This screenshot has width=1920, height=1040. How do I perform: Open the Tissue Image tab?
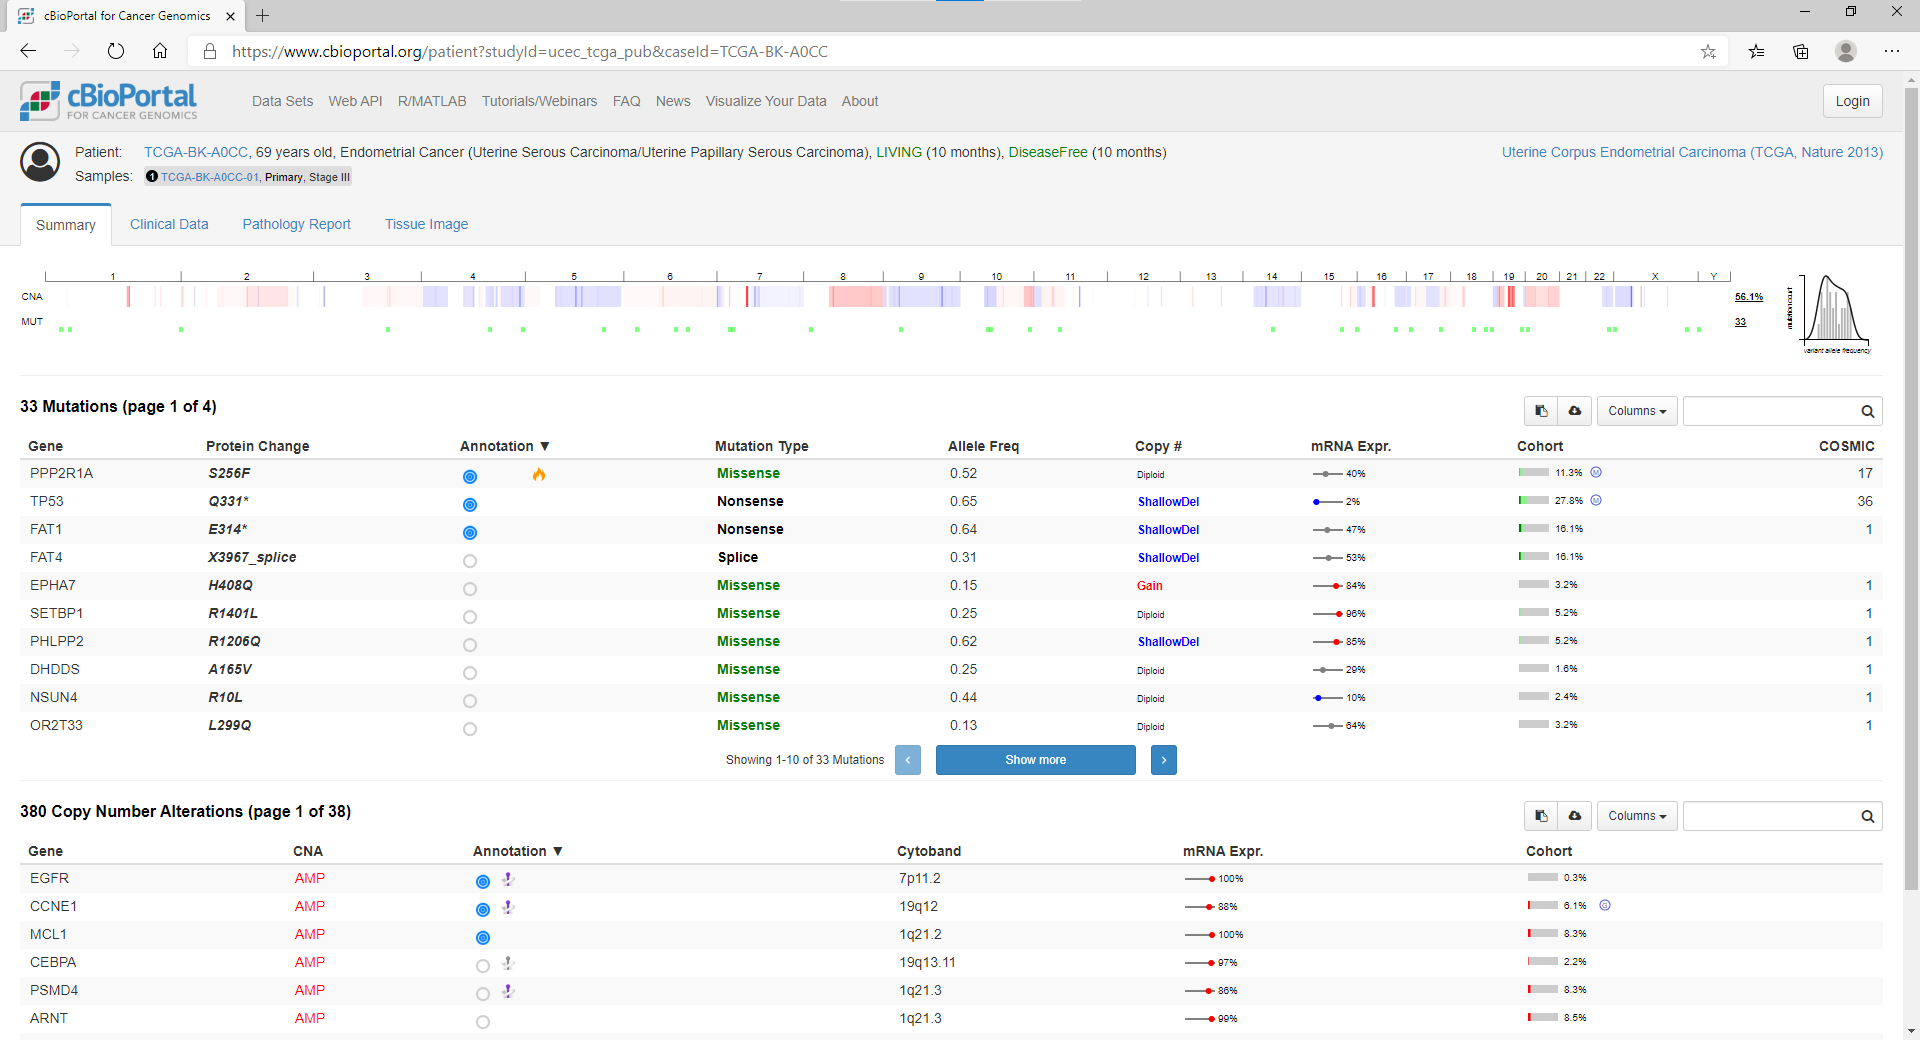[427, 224]
